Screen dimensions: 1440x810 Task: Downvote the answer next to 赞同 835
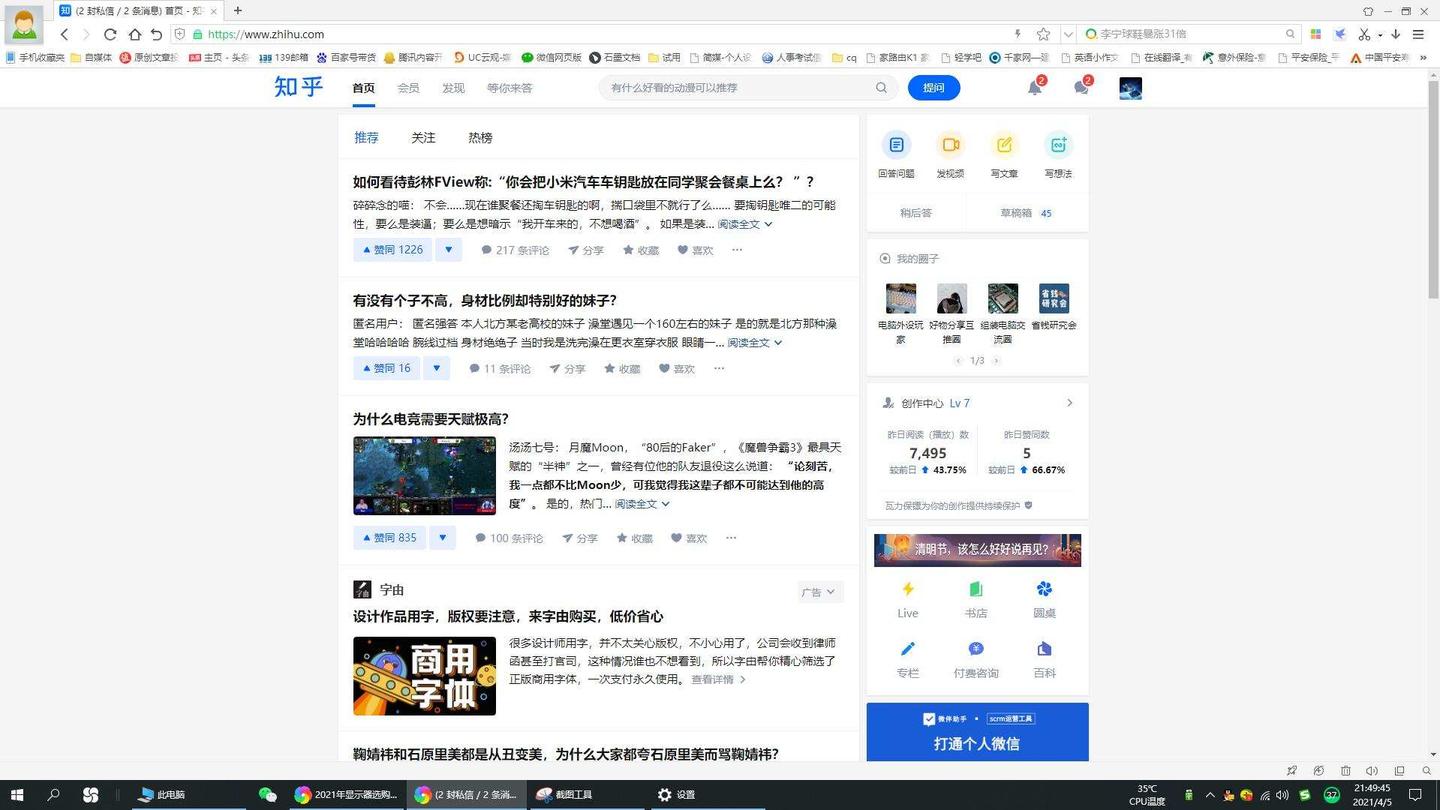tap(443, 538)
